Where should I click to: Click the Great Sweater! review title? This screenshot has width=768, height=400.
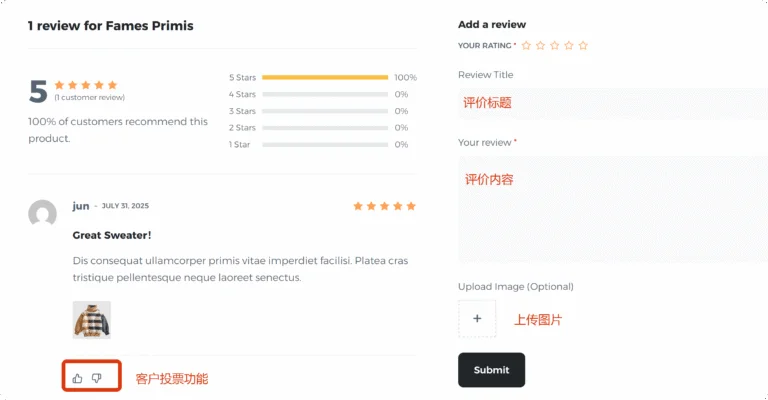point(112,235)
